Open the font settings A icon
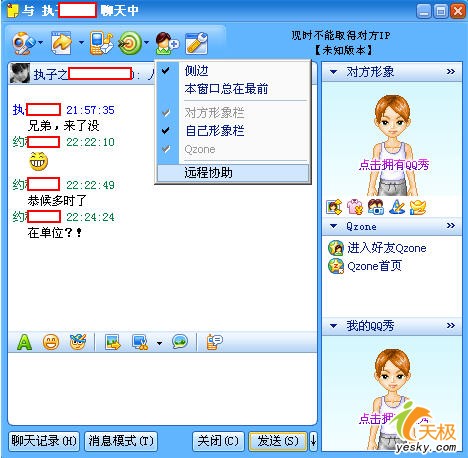This screenshot has height=458, width=468. (x=24, y=342)
